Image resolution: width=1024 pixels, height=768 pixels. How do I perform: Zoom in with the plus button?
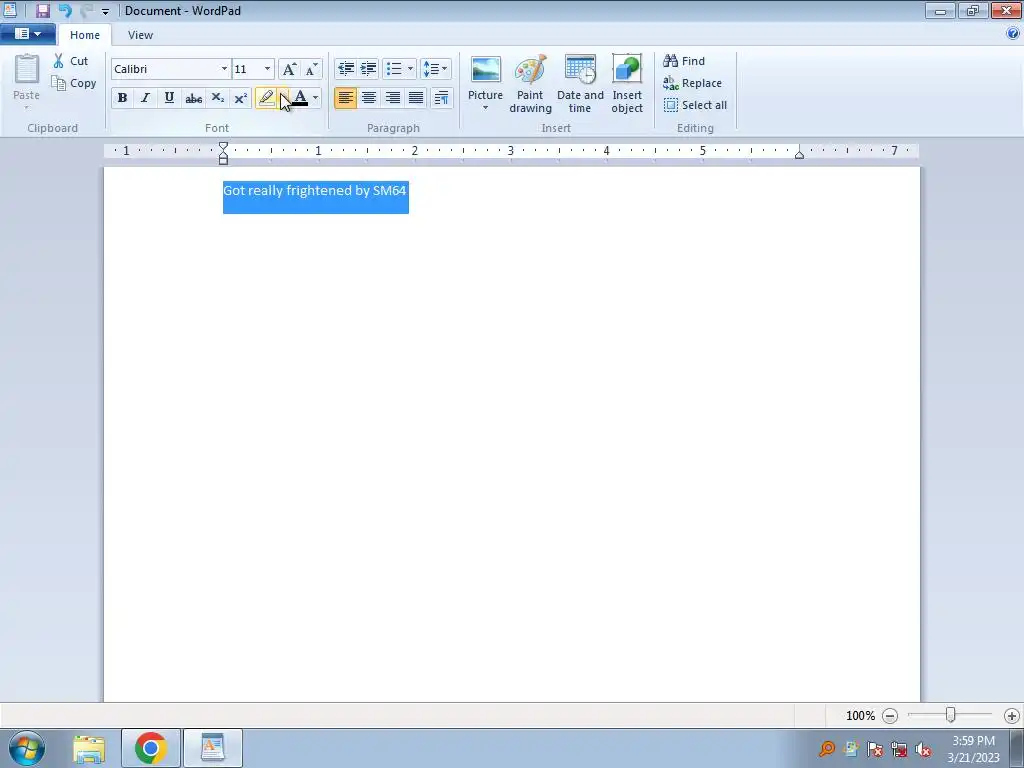[x=1012, y=716]
